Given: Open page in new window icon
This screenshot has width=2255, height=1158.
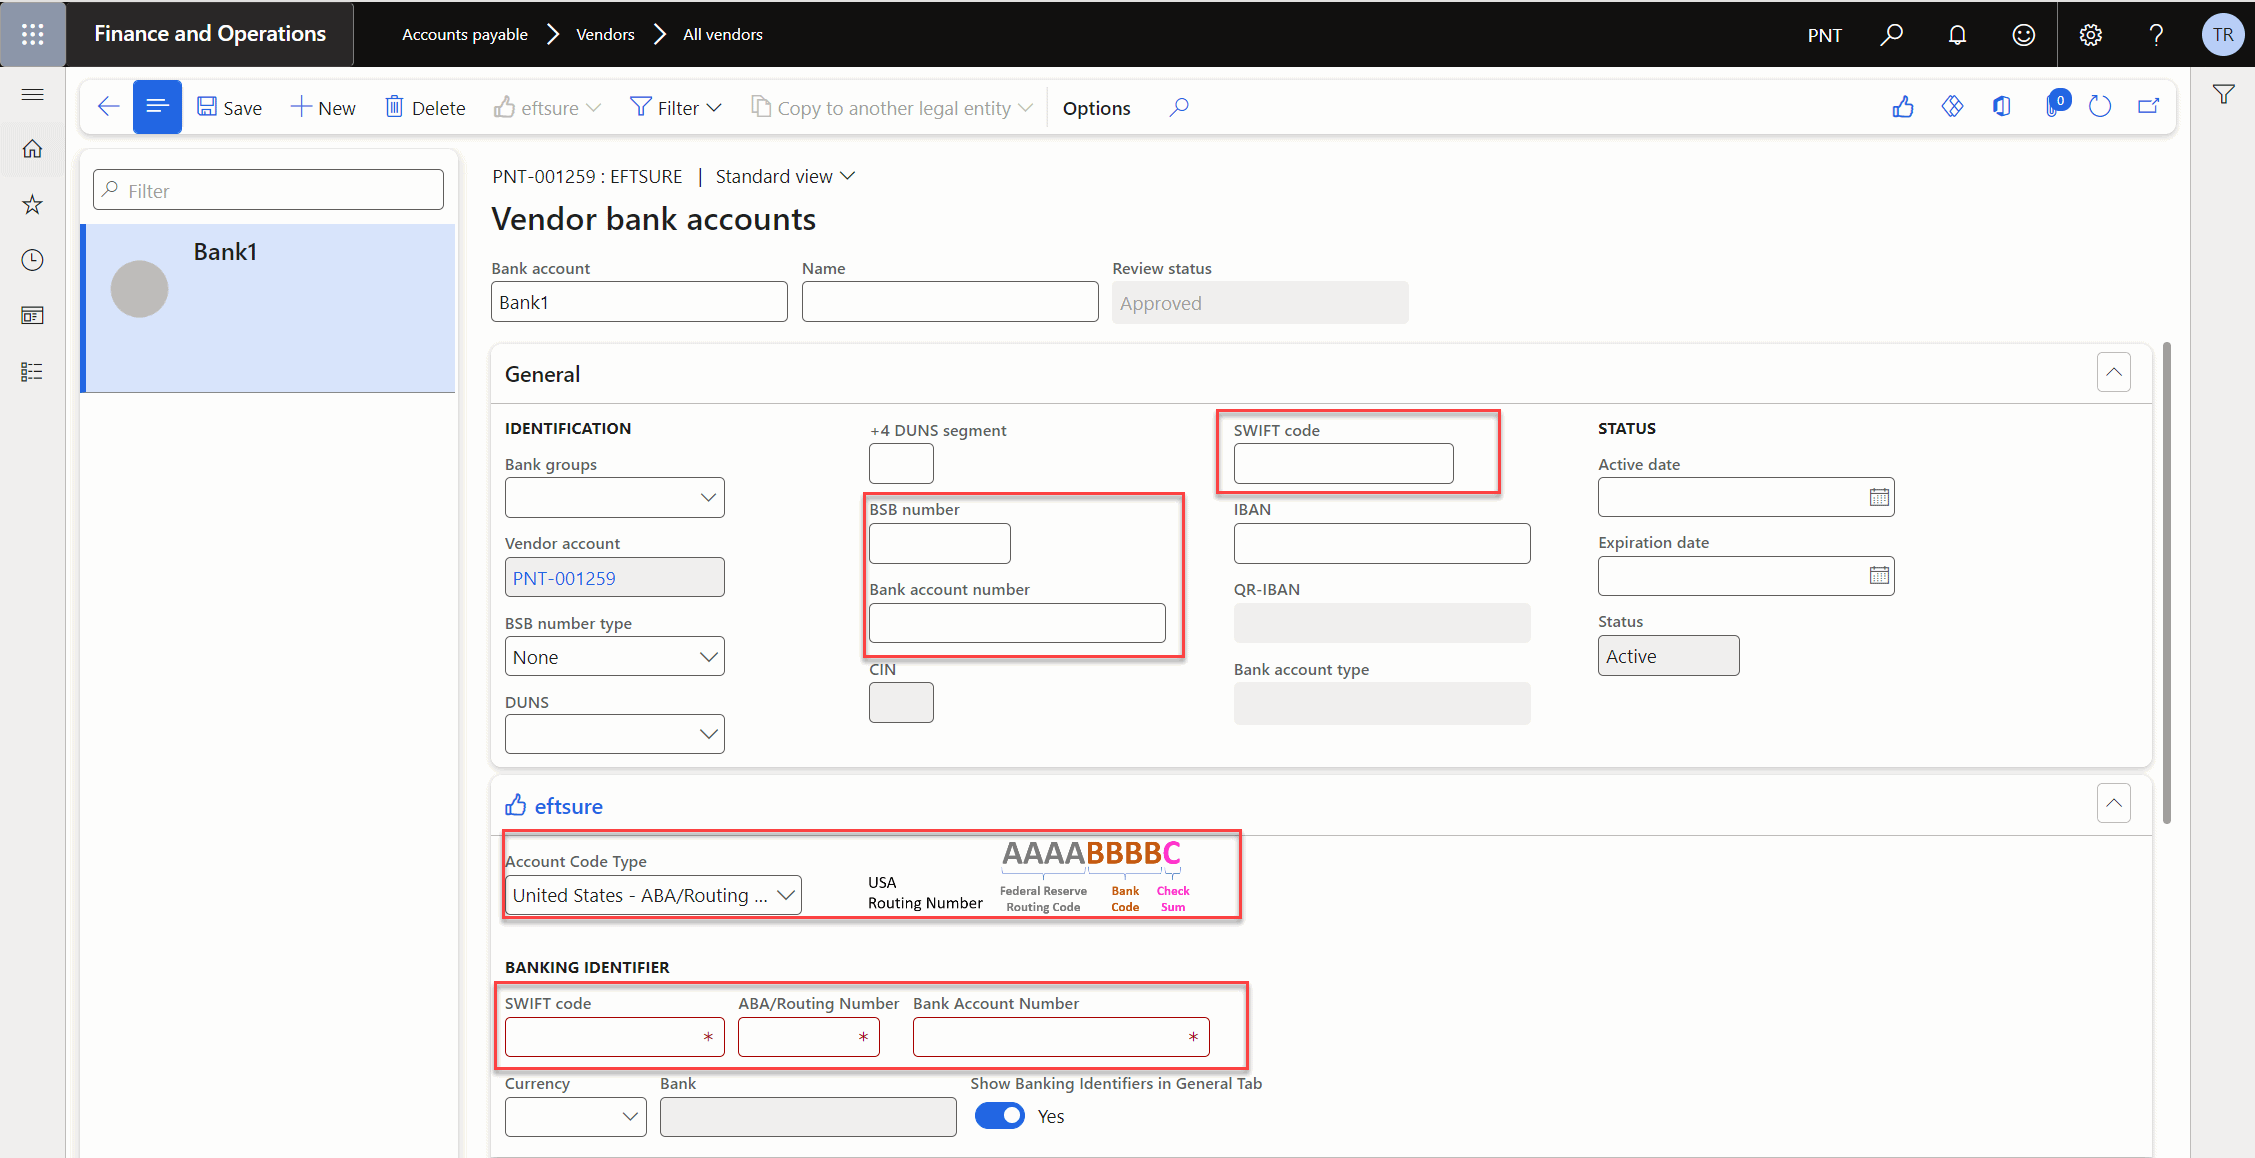Looking at the screenshot, I should point(2148,107).
